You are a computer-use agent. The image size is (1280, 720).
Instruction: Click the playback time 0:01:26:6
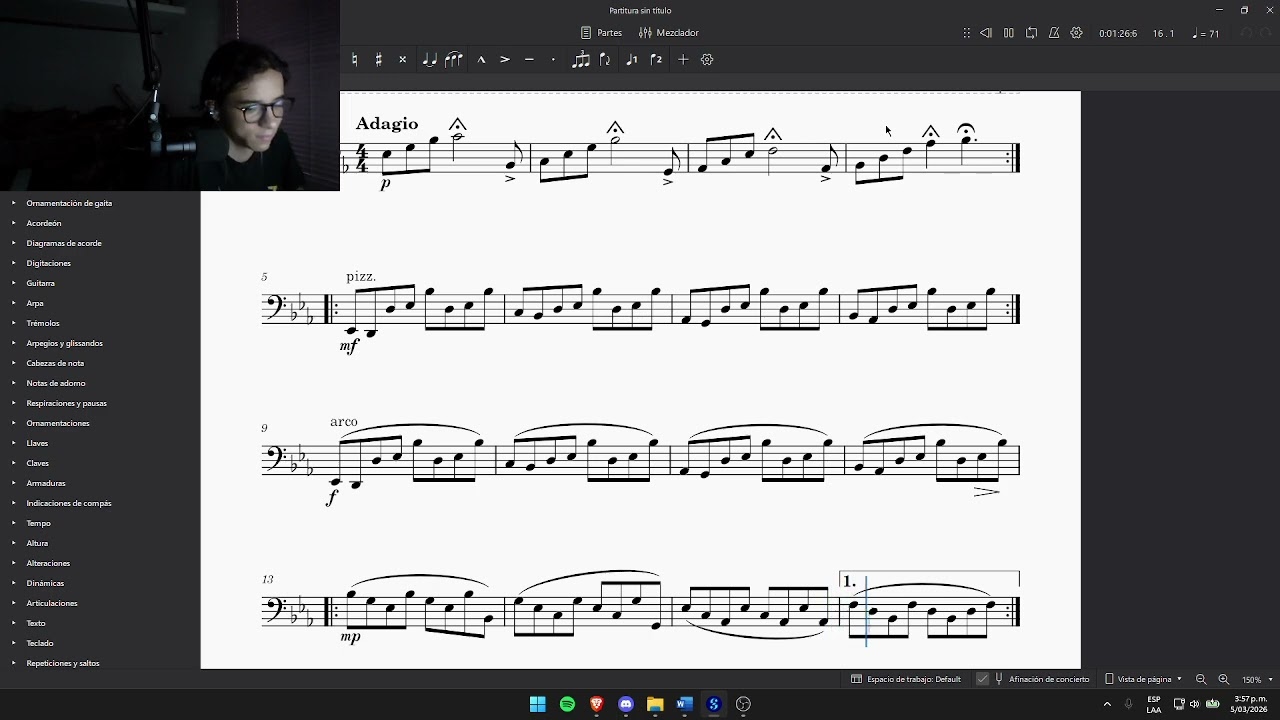[x=1118, y=33]
